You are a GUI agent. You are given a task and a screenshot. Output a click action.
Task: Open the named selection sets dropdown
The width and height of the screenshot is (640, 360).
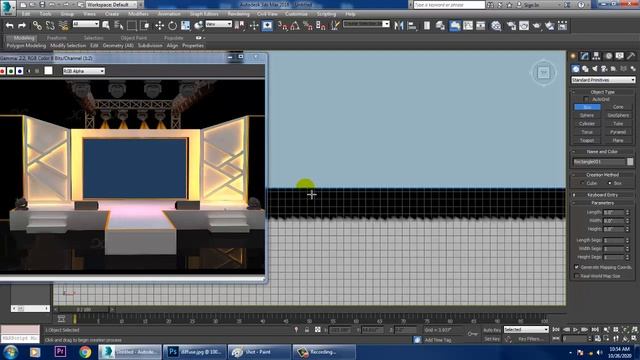point(366,24)
